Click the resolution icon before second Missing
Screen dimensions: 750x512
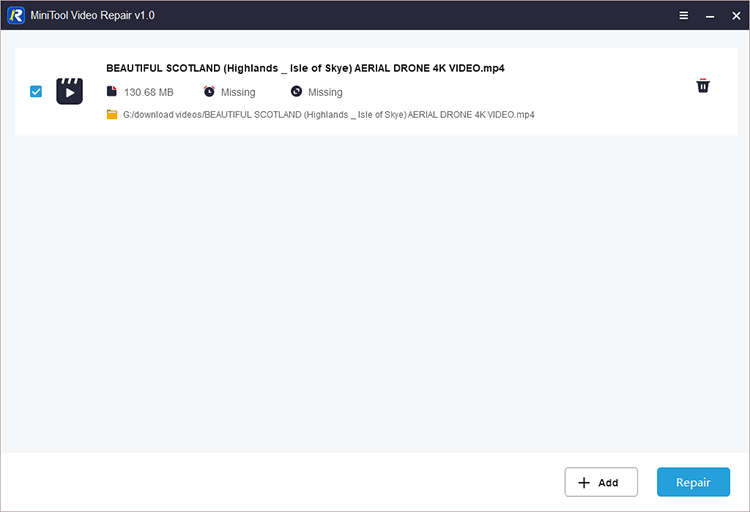pos(296,92)
